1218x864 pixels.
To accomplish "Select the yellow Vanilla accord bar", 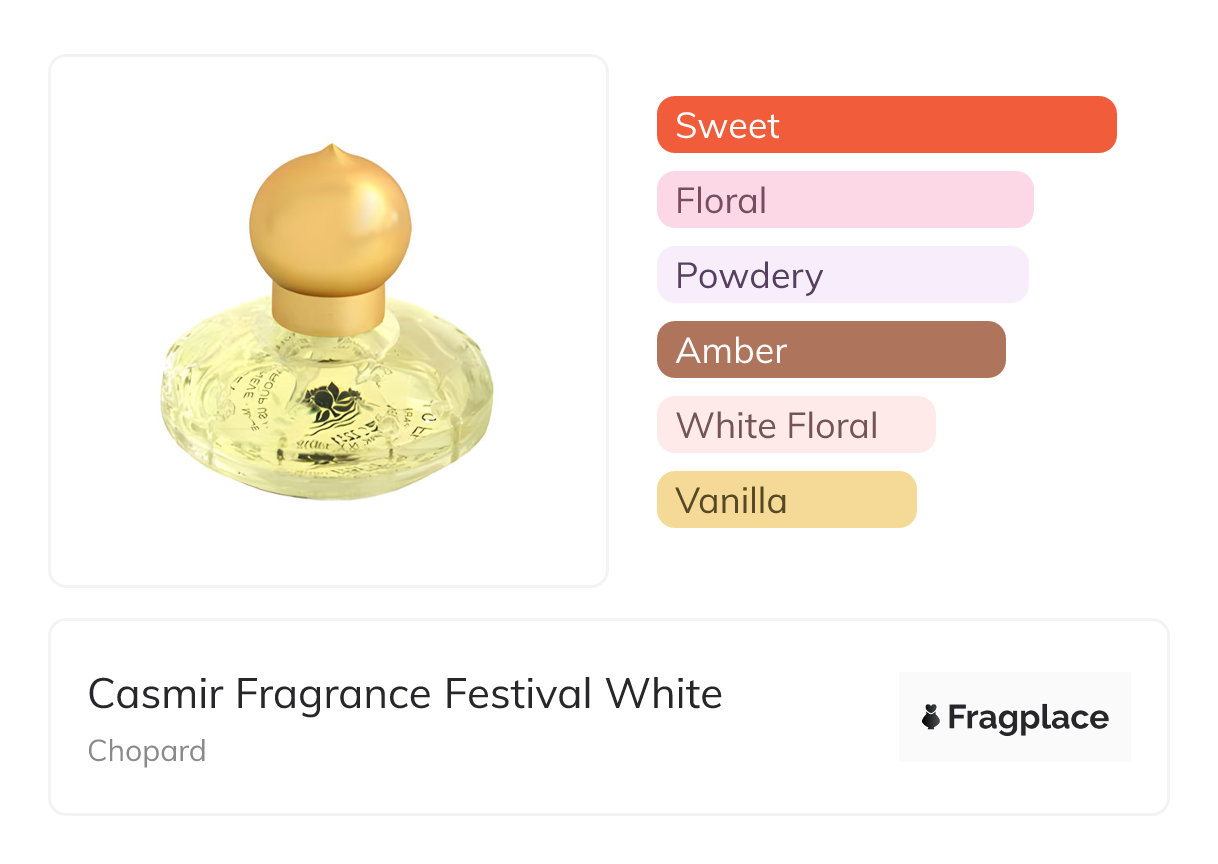I will pos(786,500).
